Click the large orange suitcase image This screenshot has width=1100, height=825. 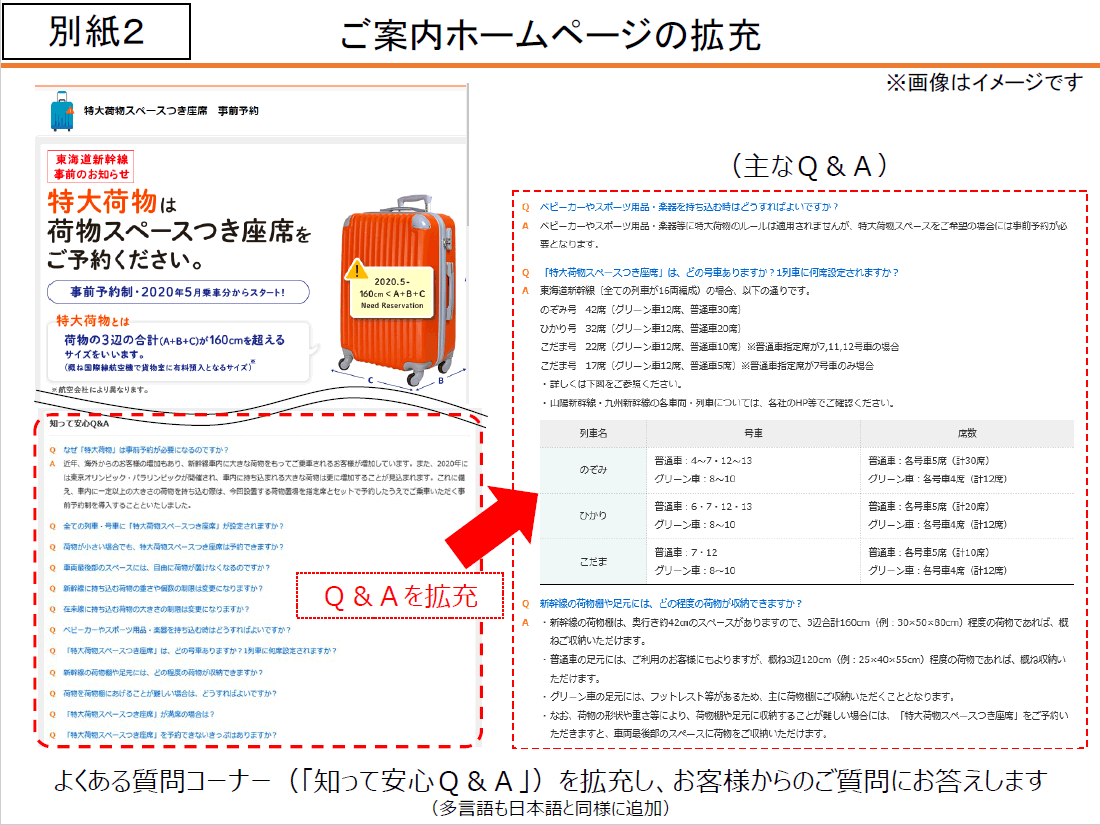tap(397, 291)
